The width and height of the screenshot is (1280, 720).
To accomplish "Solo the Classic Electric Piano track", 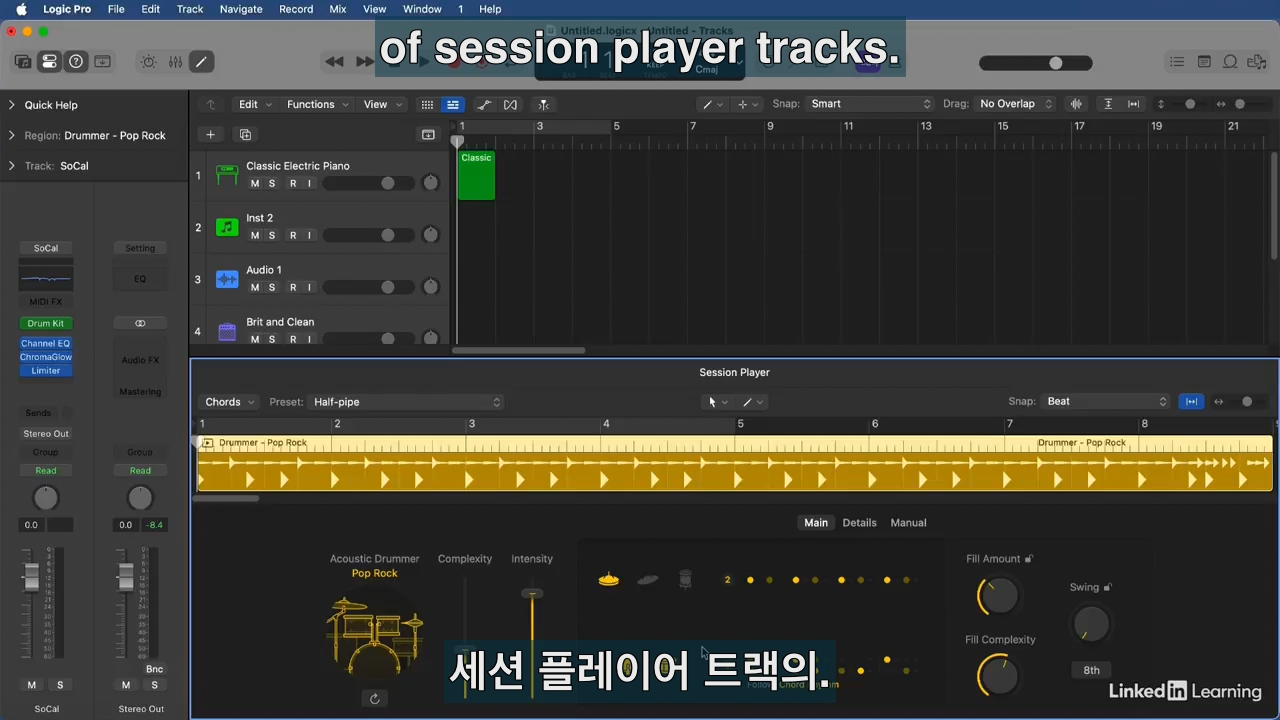I will [272, 183].
